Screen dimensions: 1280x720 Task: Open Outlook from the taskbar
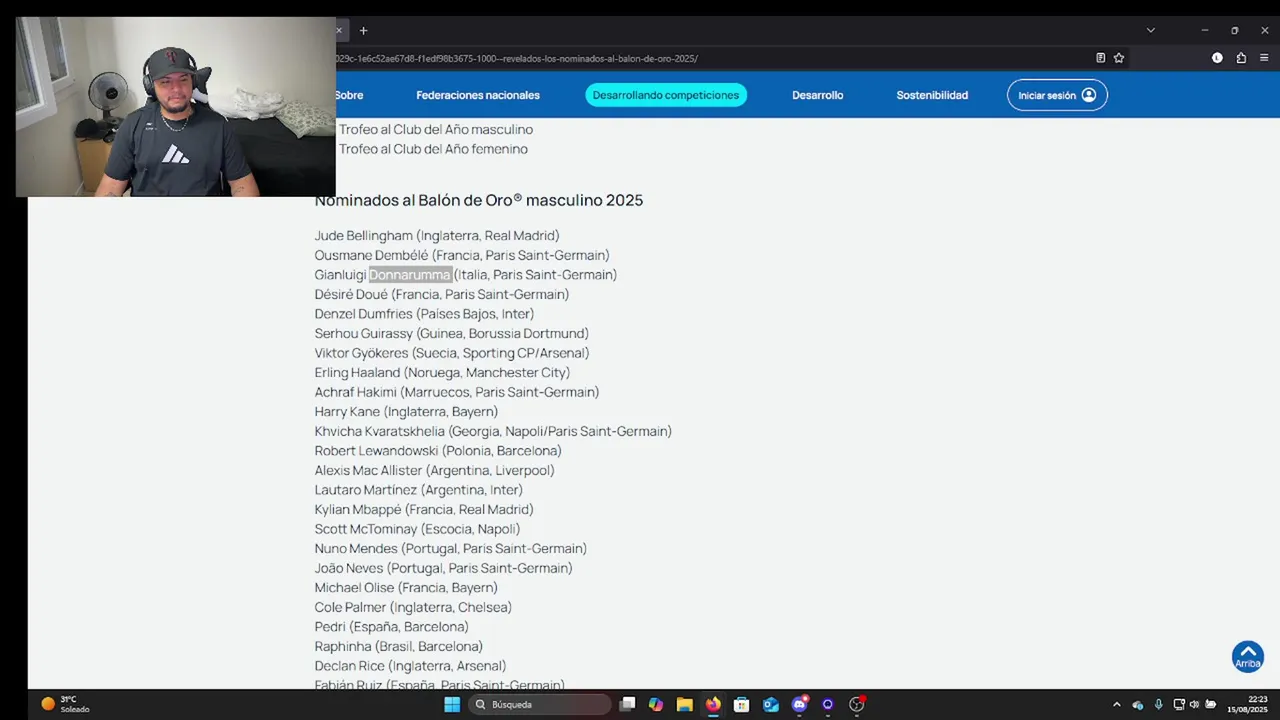770,704
